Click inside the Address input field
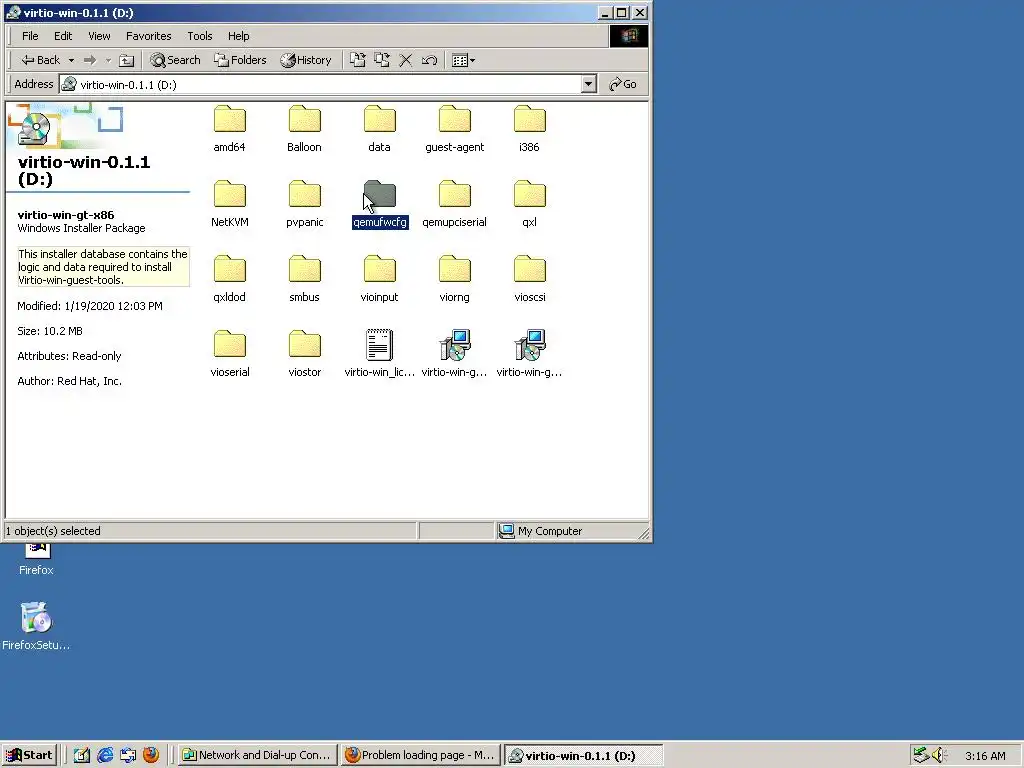This screenshot has height=768, width=1024. coord(320,84)
